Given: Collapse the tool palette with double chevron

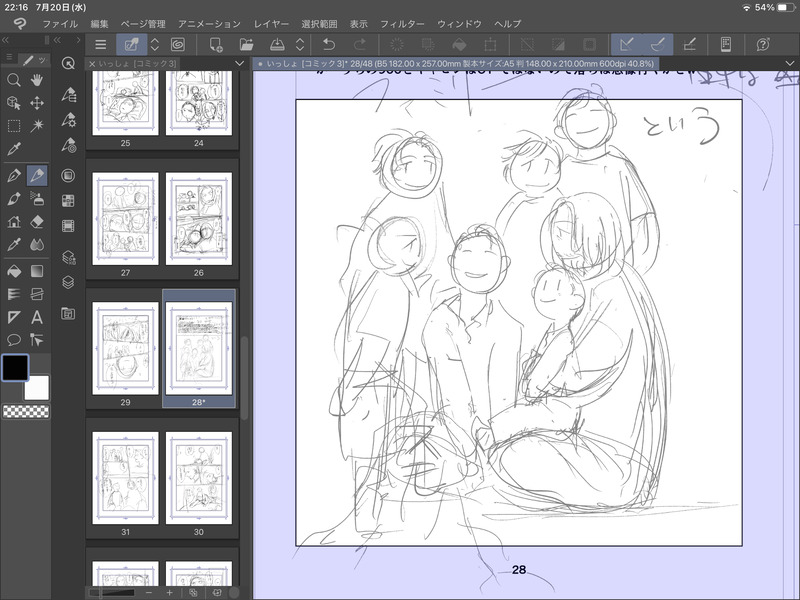Looking at the screenshot, I should [x=5, y=40].
